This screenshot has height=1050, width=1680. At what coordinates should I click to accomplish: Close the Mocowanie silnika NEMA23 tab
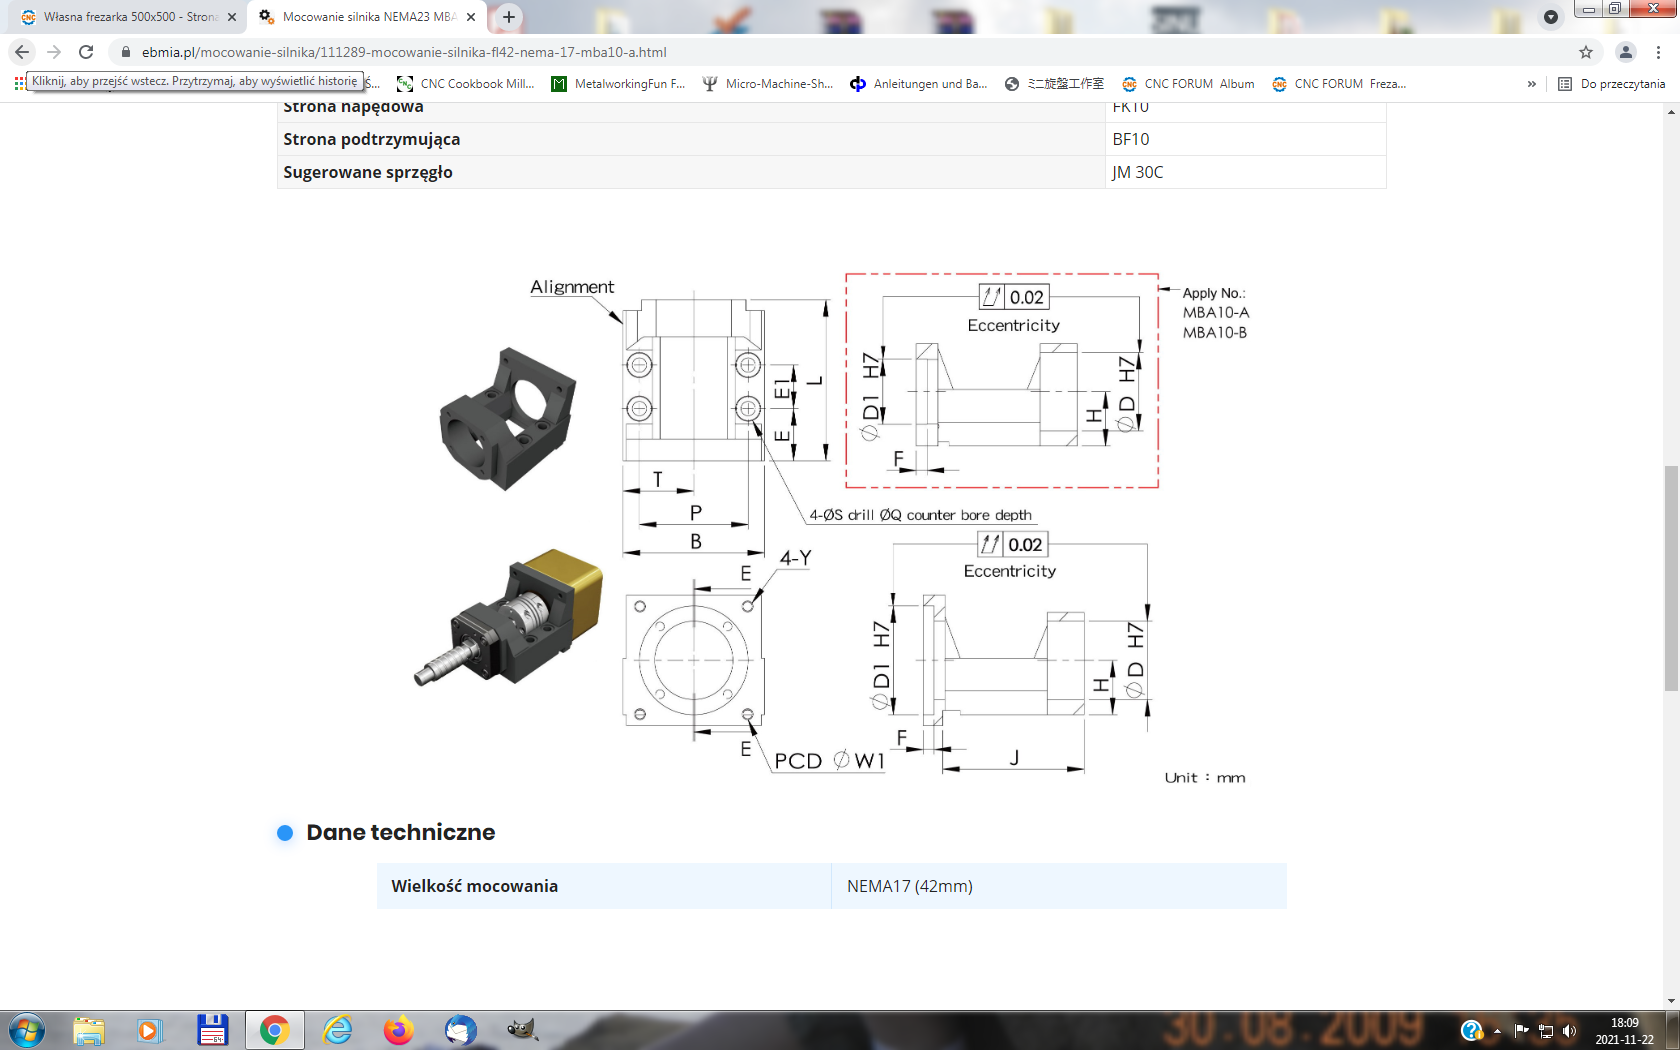click(471, 17)
